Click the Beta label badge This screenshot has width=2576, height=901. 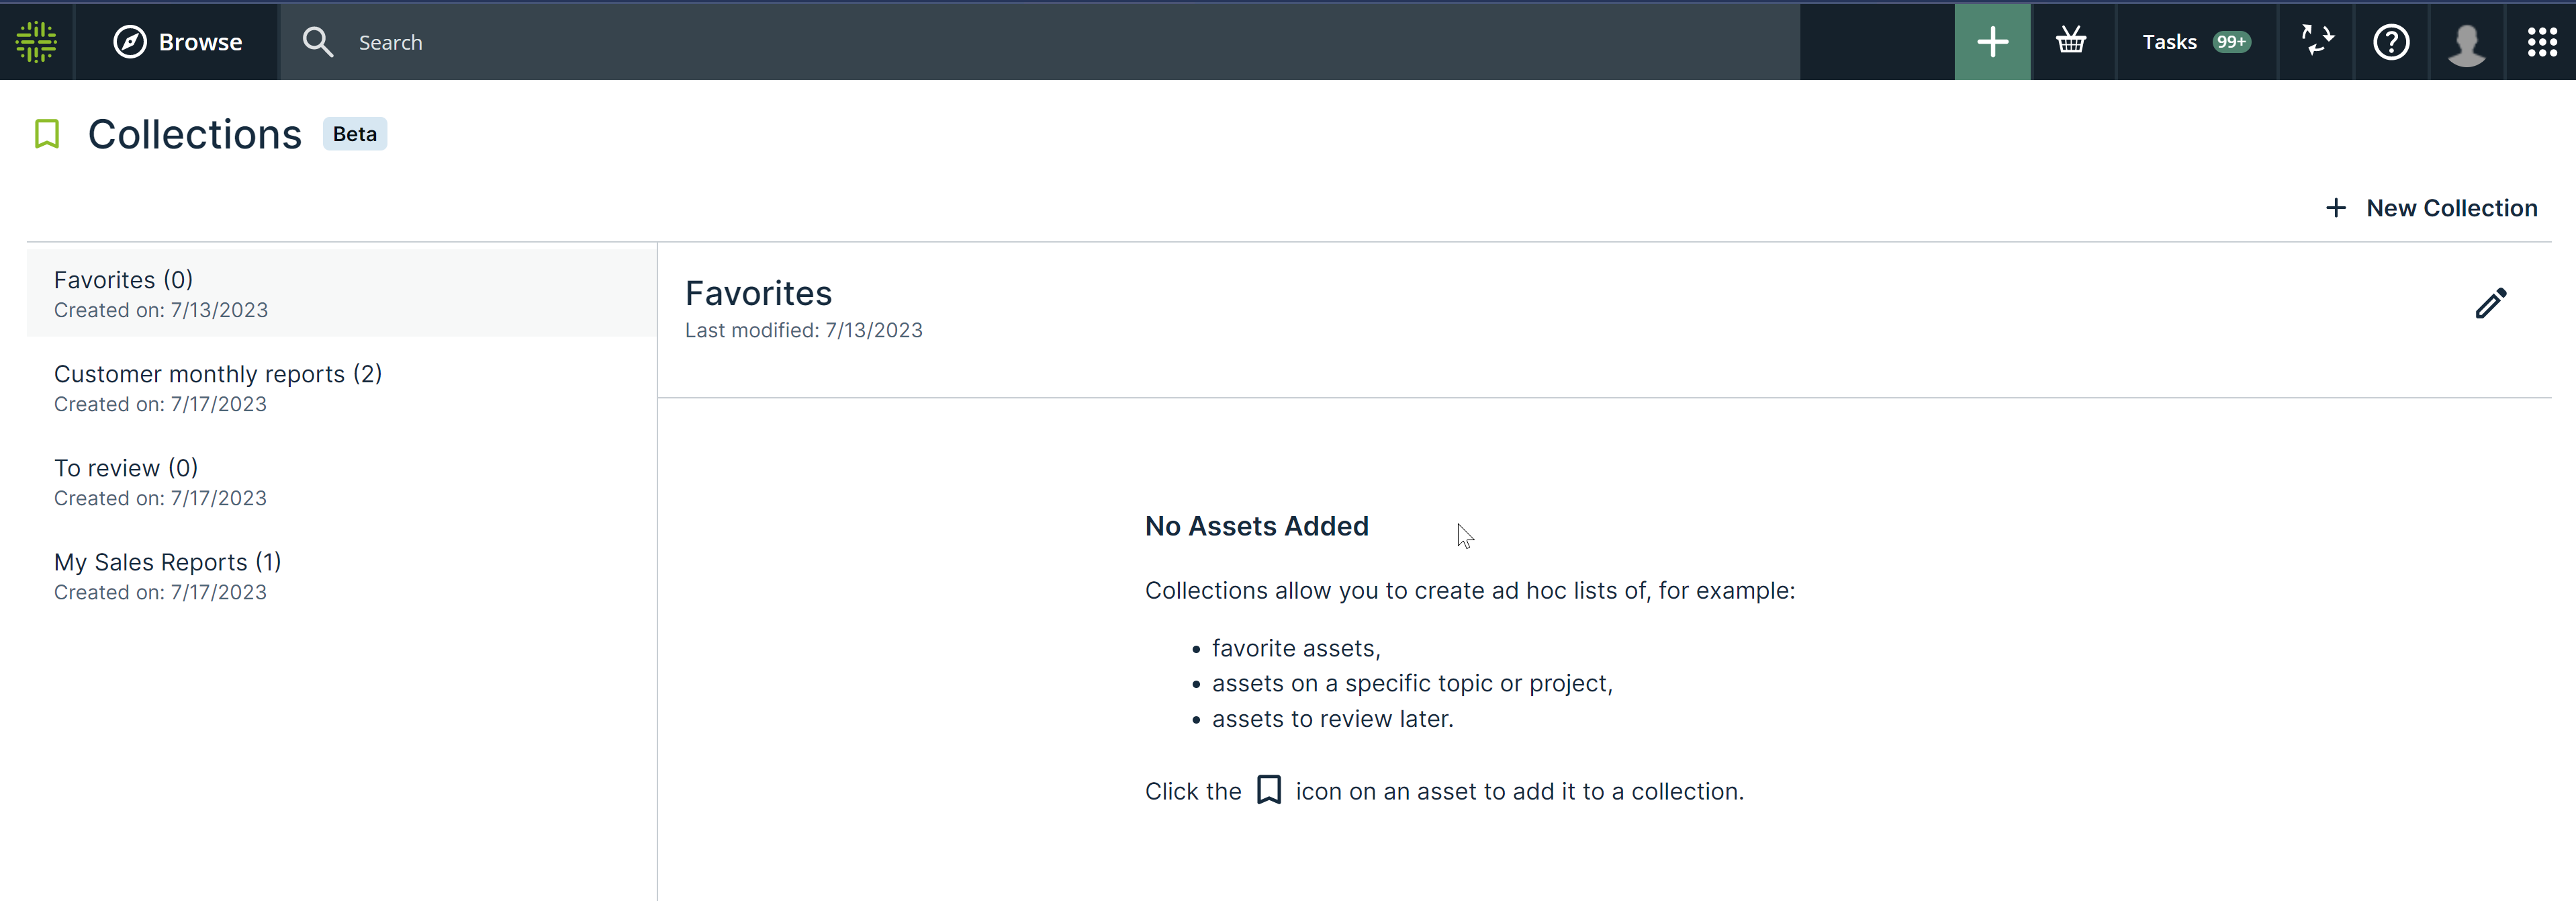click(x=355, y=134)
